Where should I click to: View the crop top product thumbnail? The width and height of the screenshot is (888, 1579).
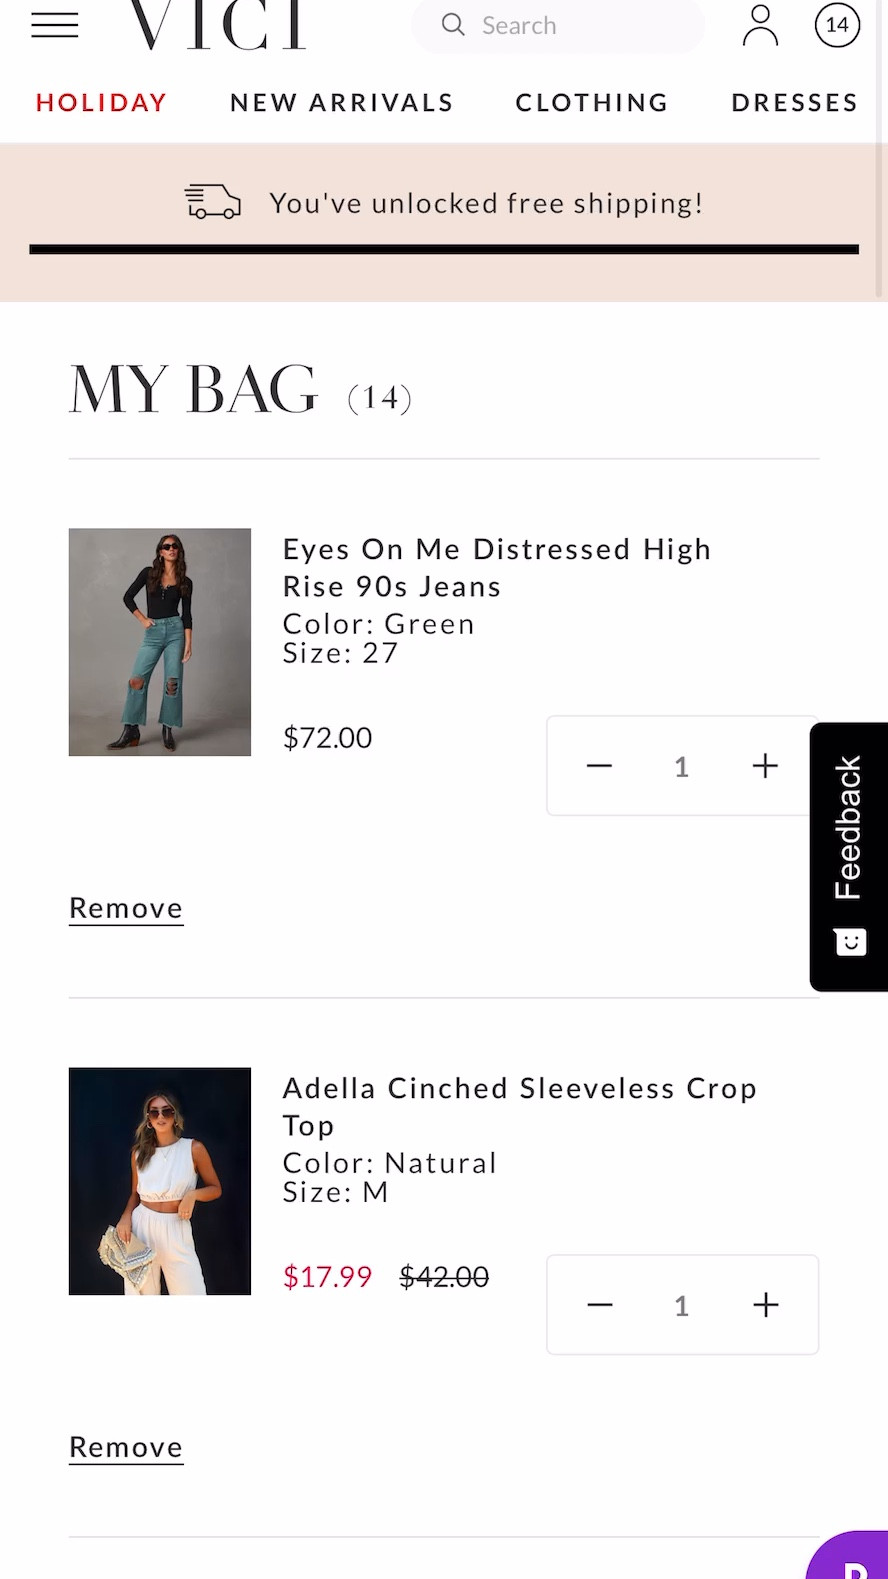point(159,1181)
